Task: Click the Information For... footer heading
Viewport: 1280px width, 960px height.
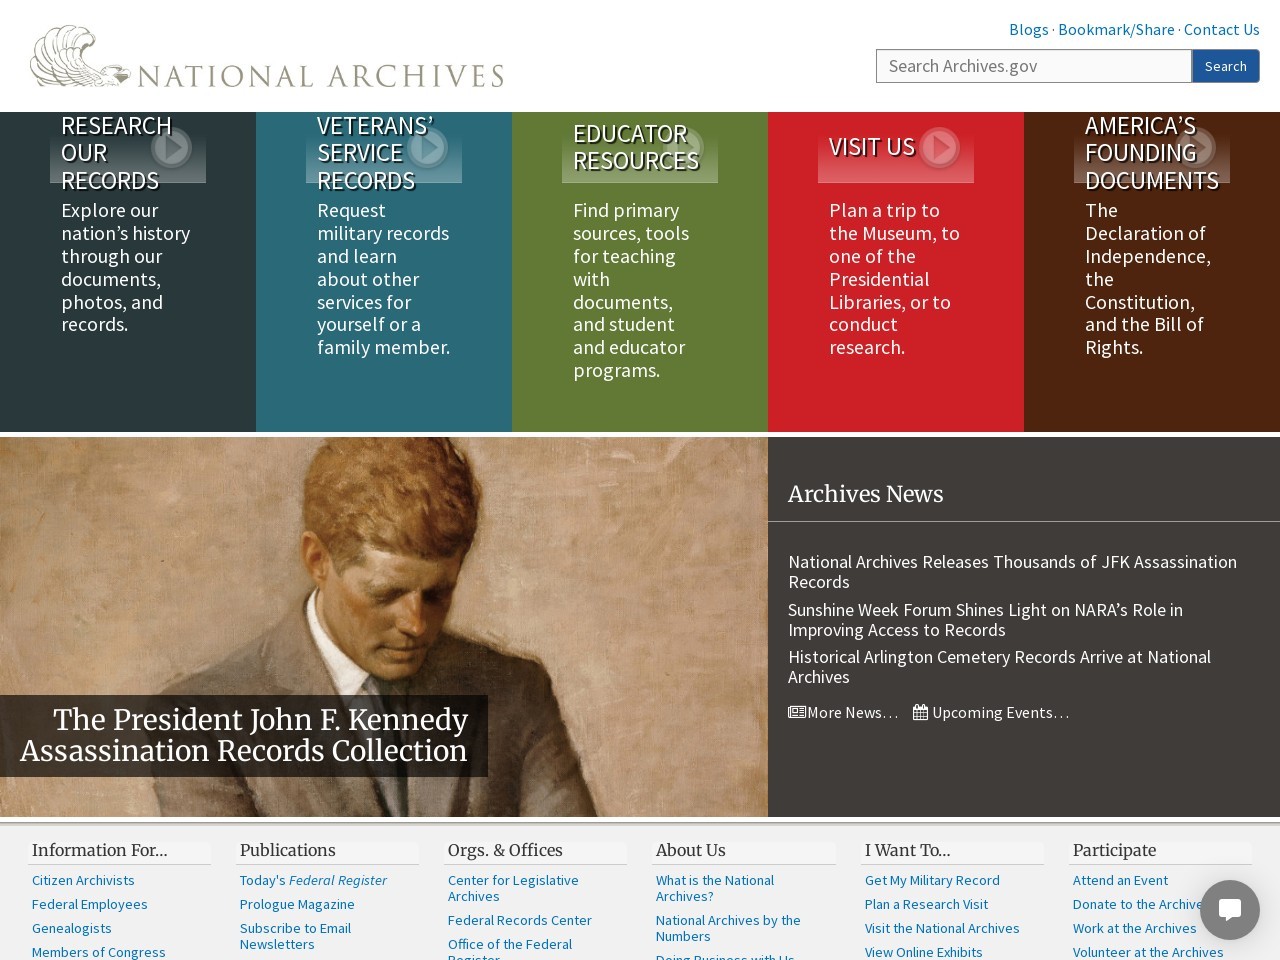Action: (99, 850)
